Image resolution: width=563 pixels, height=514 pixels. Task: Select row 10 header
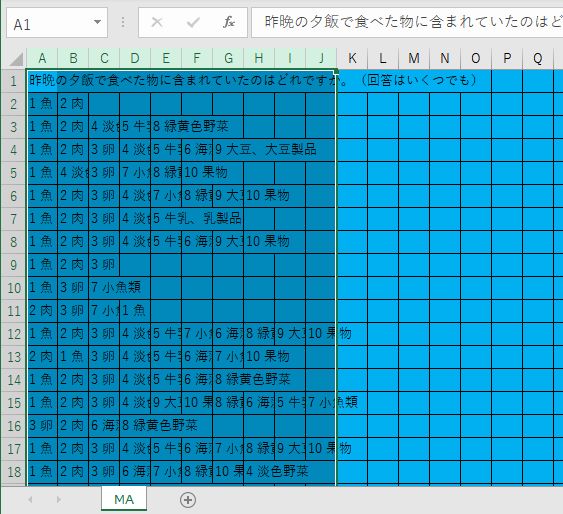(14, 288)
